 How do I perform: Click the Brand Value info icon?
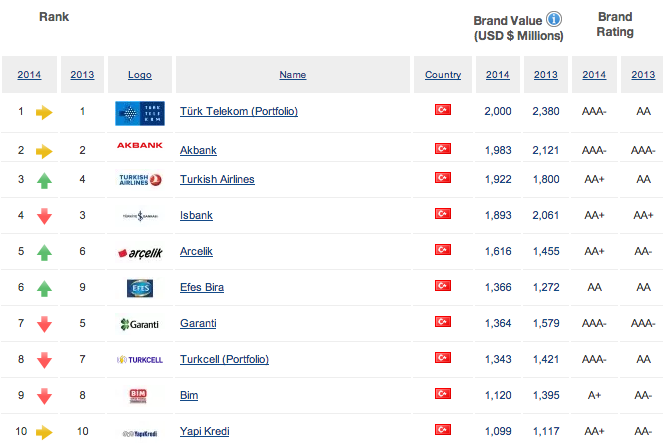554,19
